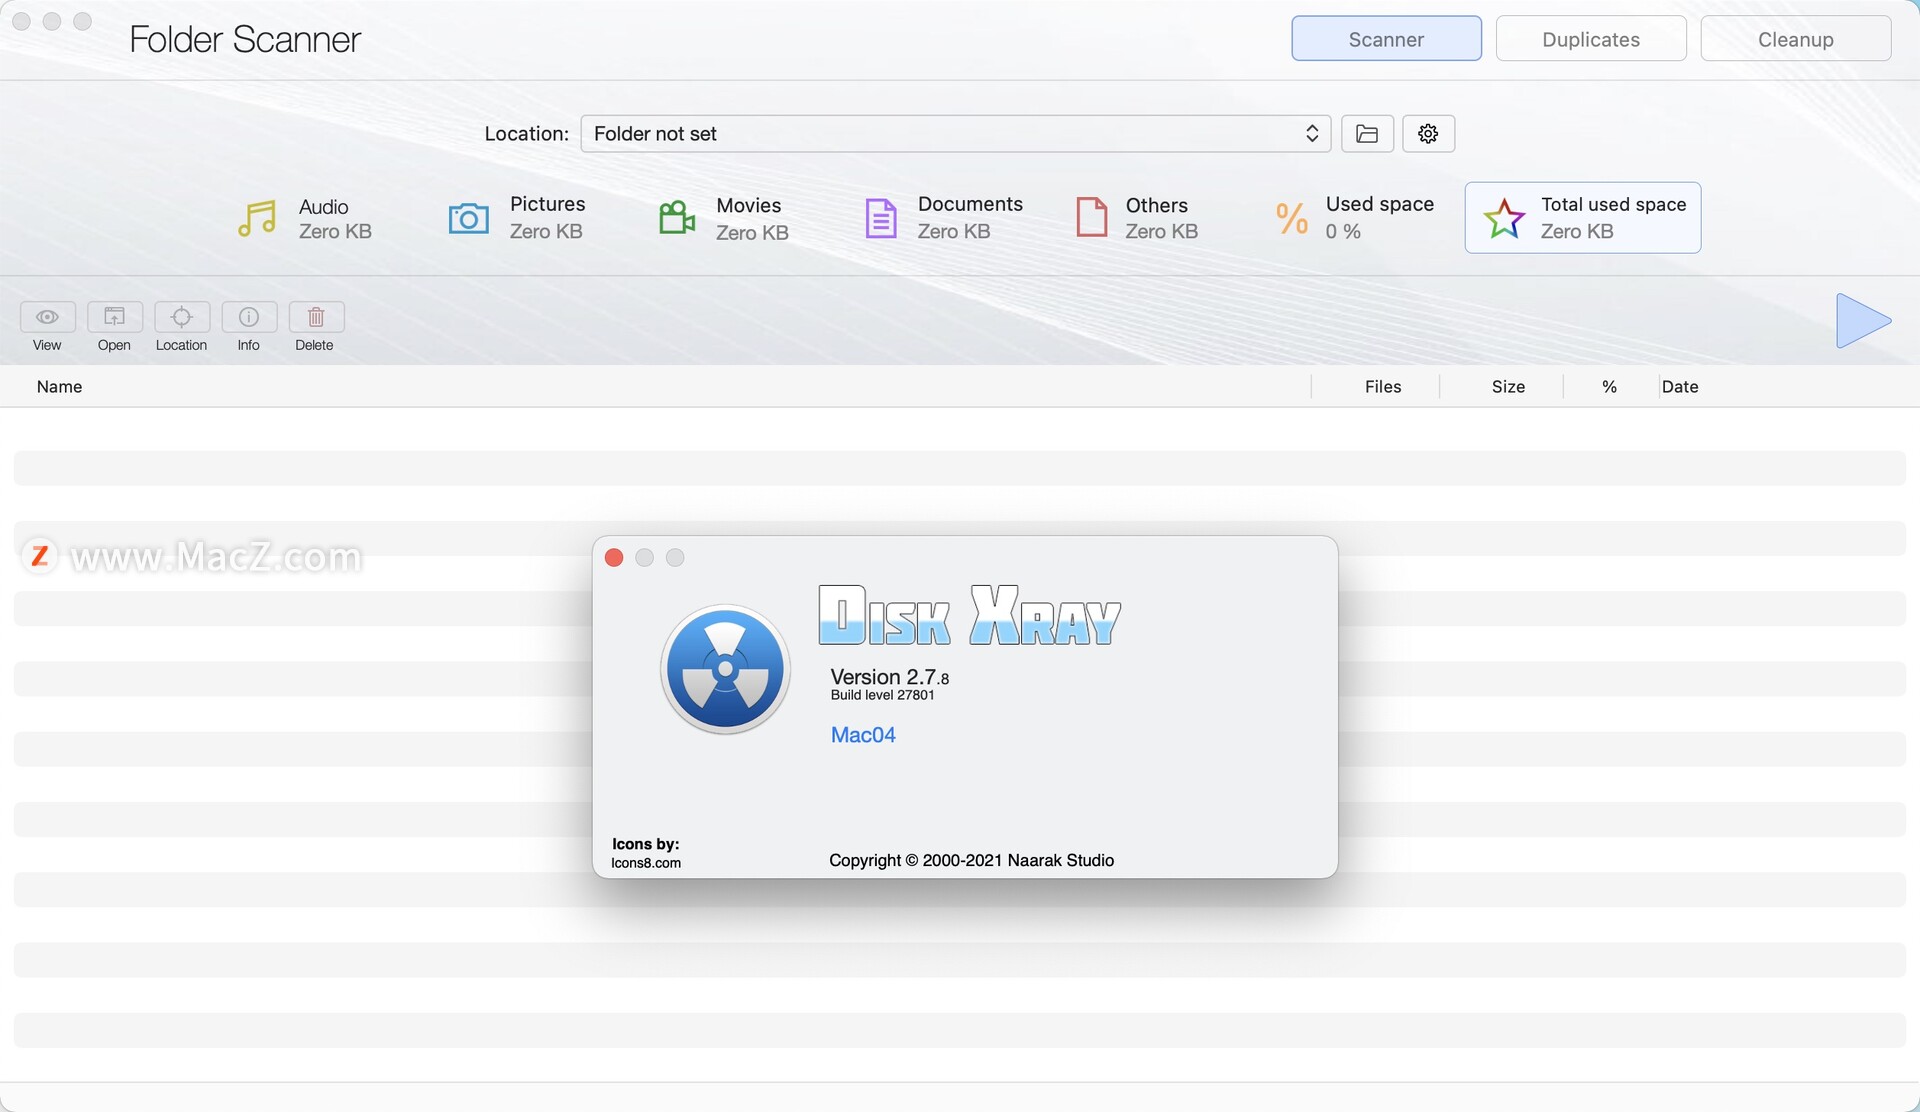Open the folder chooser icon button
The width and height of the screenshot is (1920, 1112).
click(x=1367, y=133)
